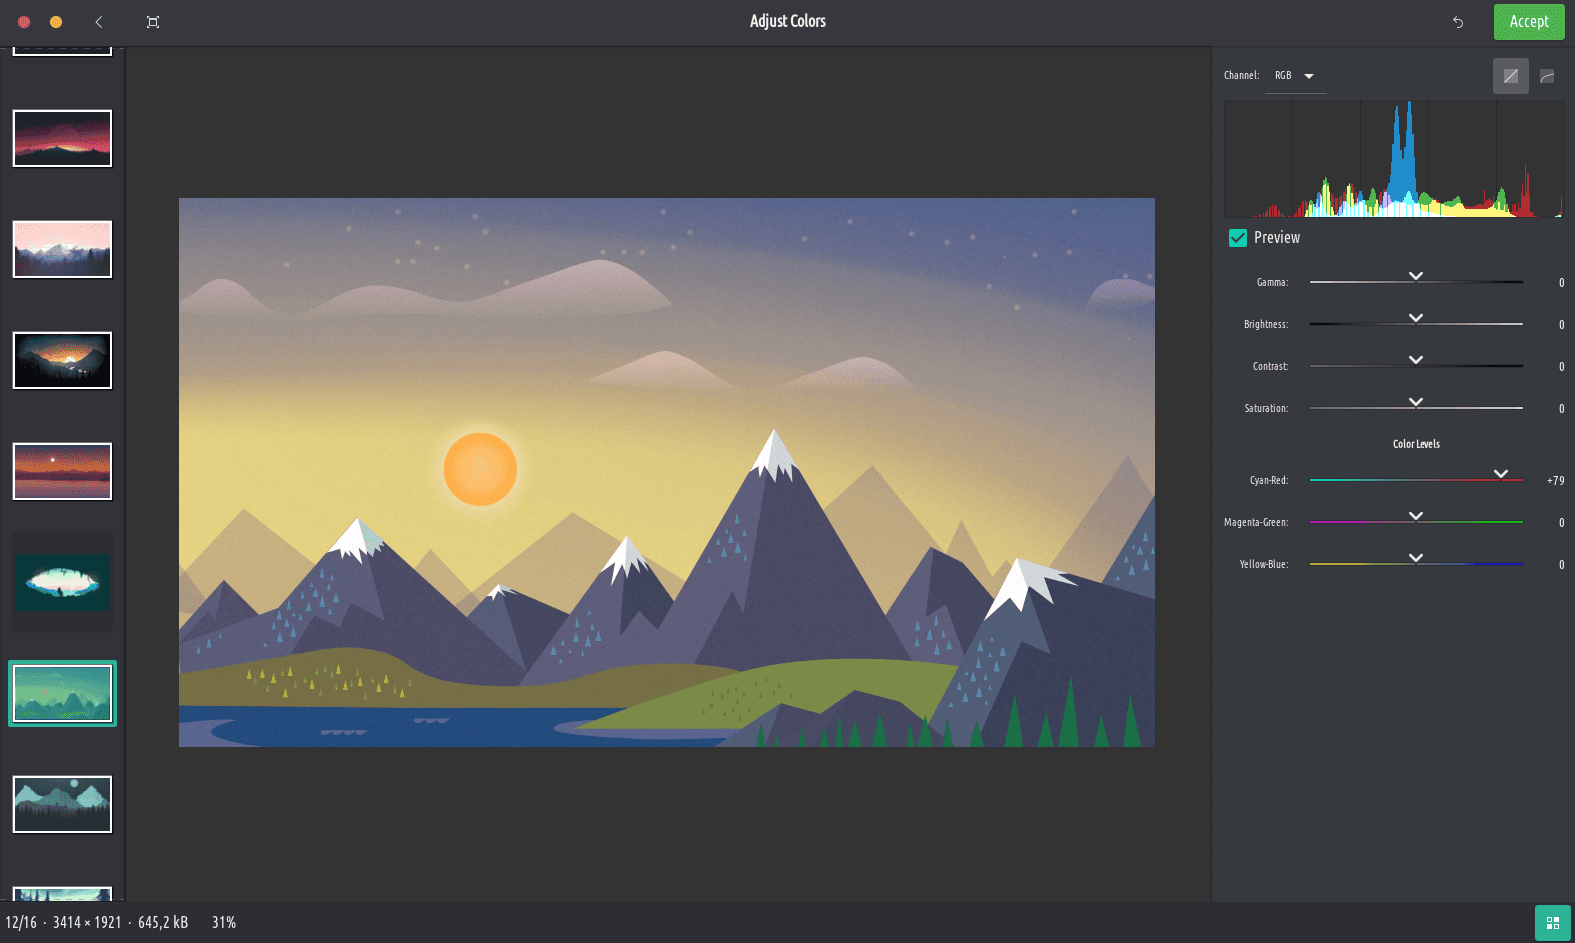The width and height of the screenshot is (1575, 943).
Task: Toggle the thumbnail grid icon in the status bar
Action: [x=1552, y=923]
